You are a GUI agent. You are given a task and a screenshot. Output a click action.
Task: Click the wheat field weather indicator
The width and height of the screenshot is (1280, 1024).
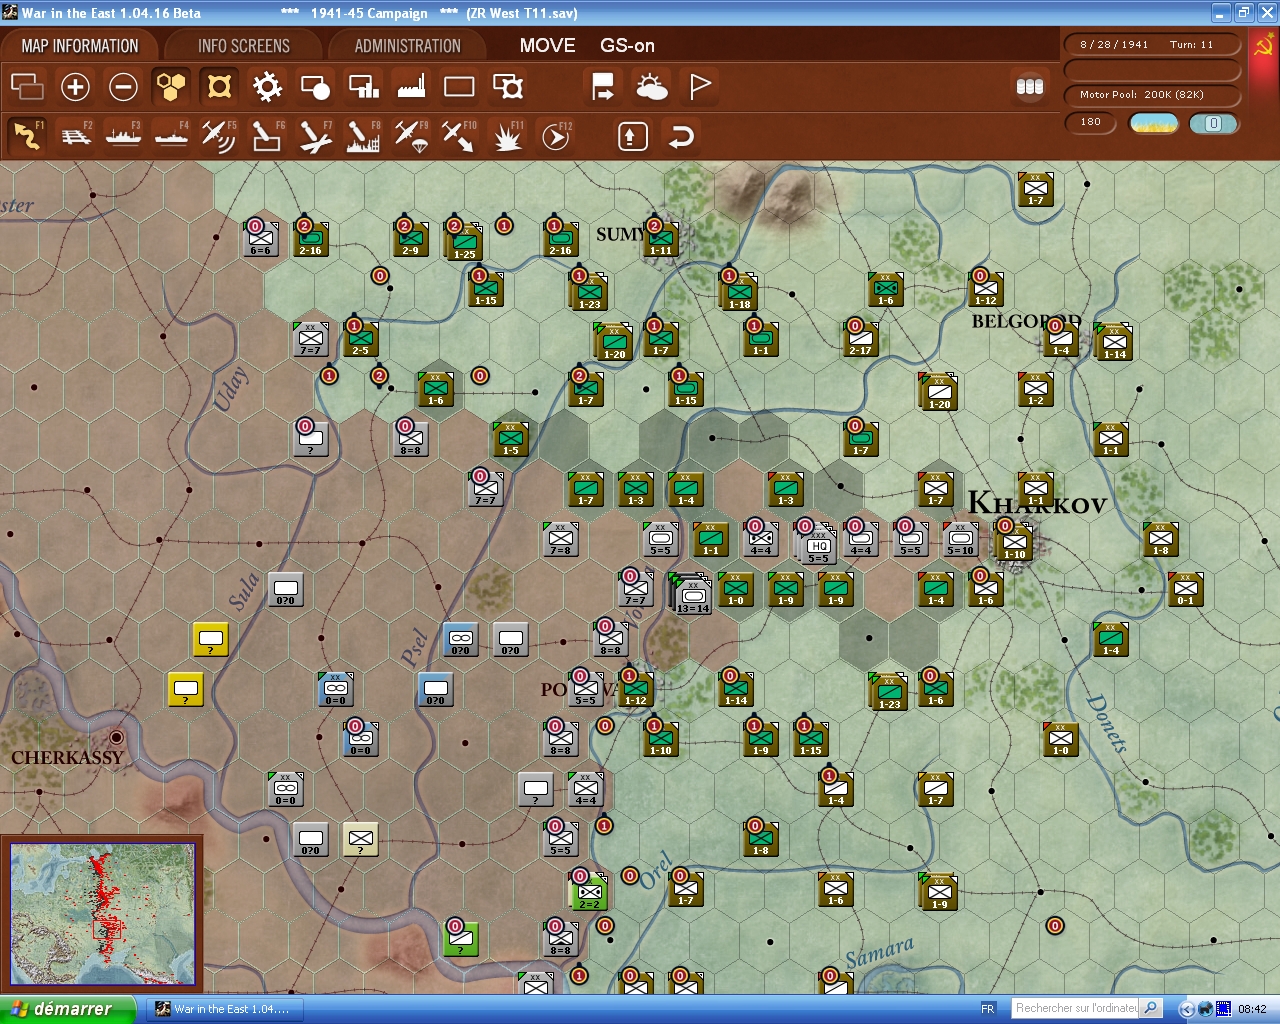click(1154, 124)
